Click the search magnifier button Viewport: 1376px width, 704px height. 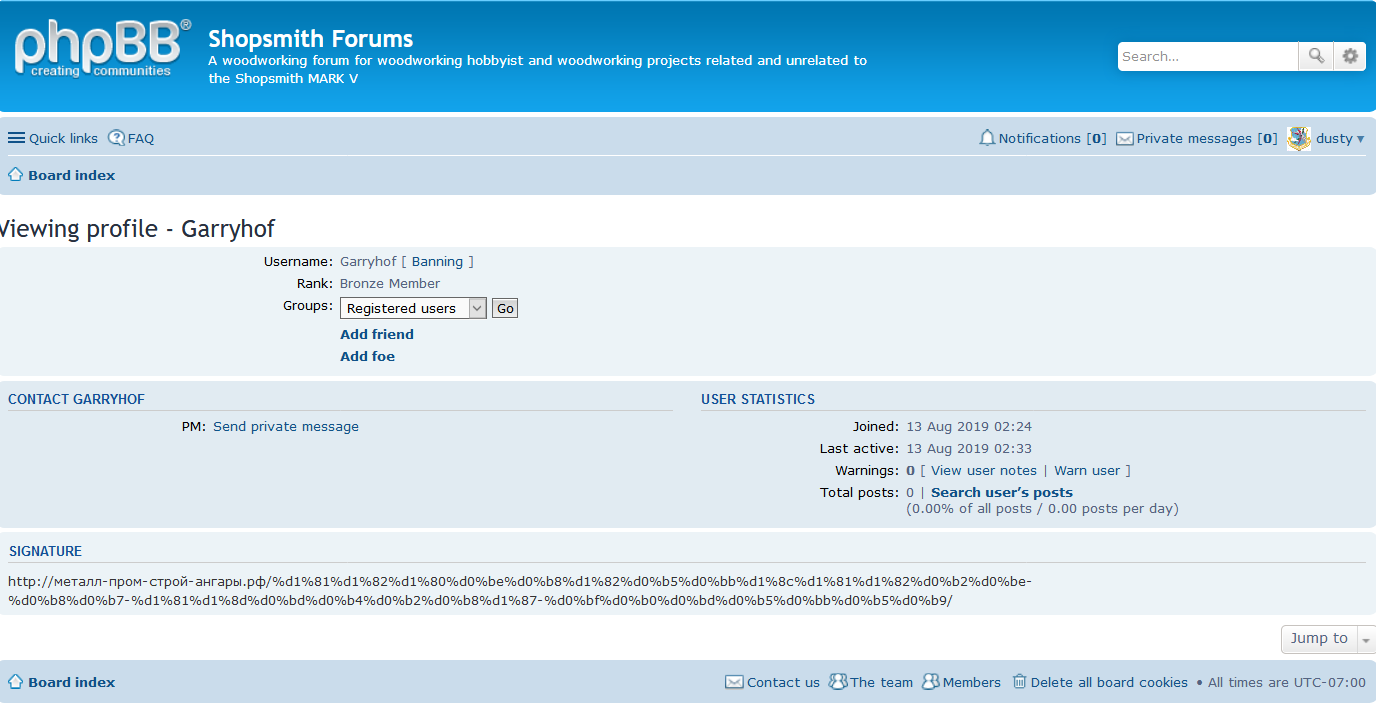tap(1316, 56)
